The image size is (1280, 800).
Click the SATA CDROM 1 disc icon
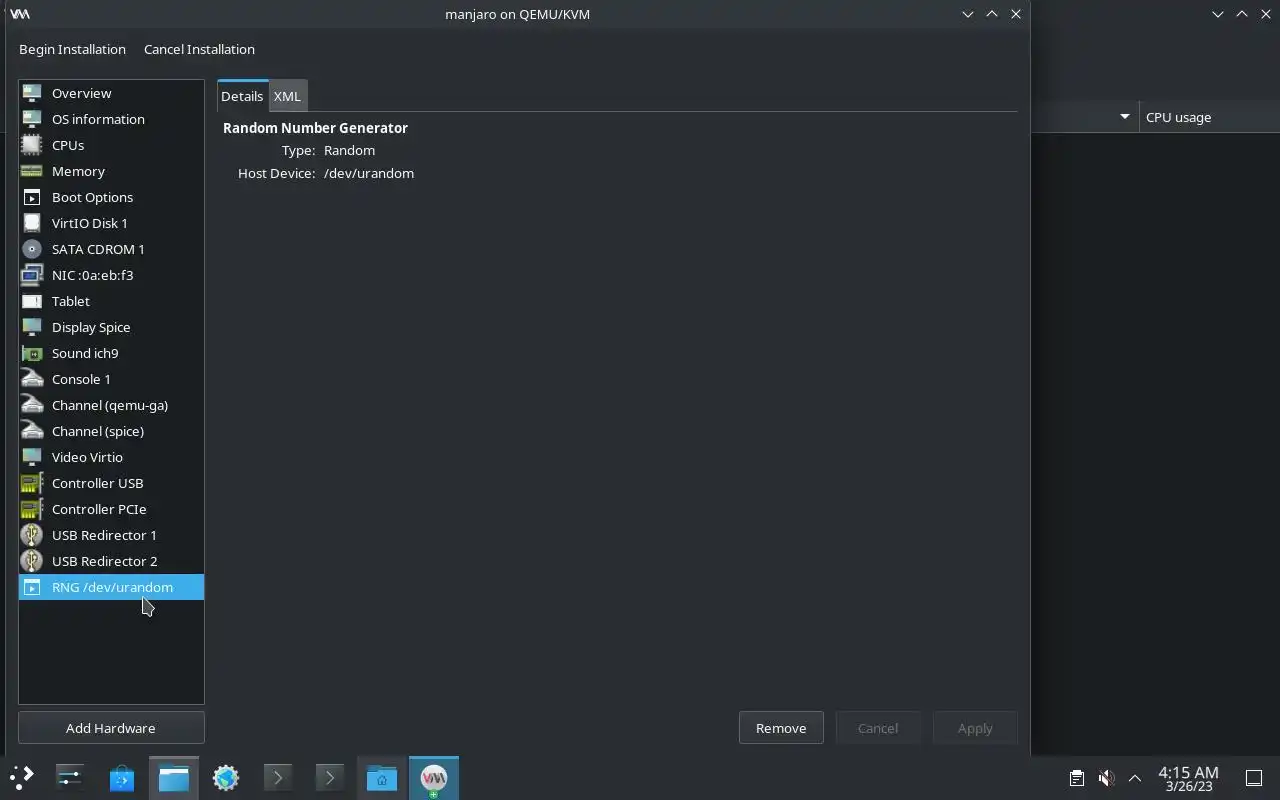tap(32, 249)
